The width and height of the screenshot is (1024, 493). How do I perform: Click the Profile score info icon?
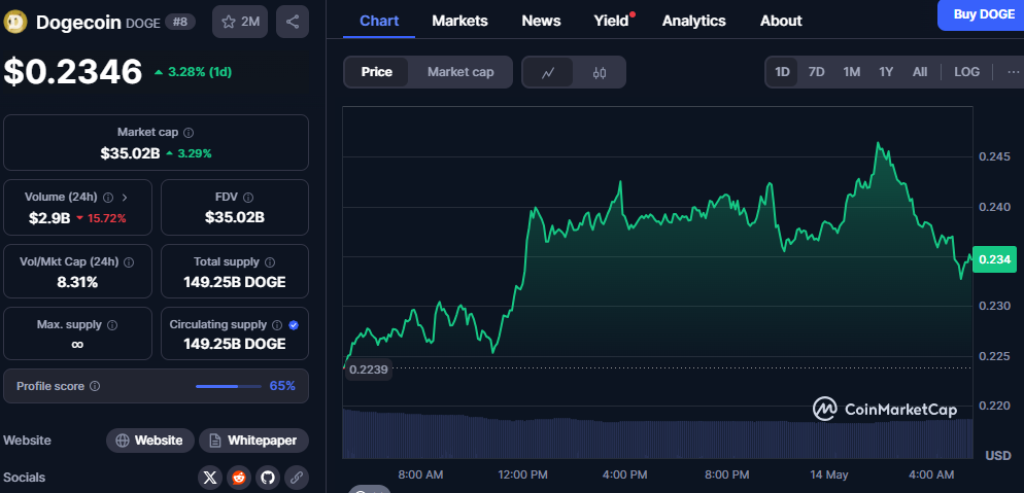pyautogui.click(x=95, y=386)
